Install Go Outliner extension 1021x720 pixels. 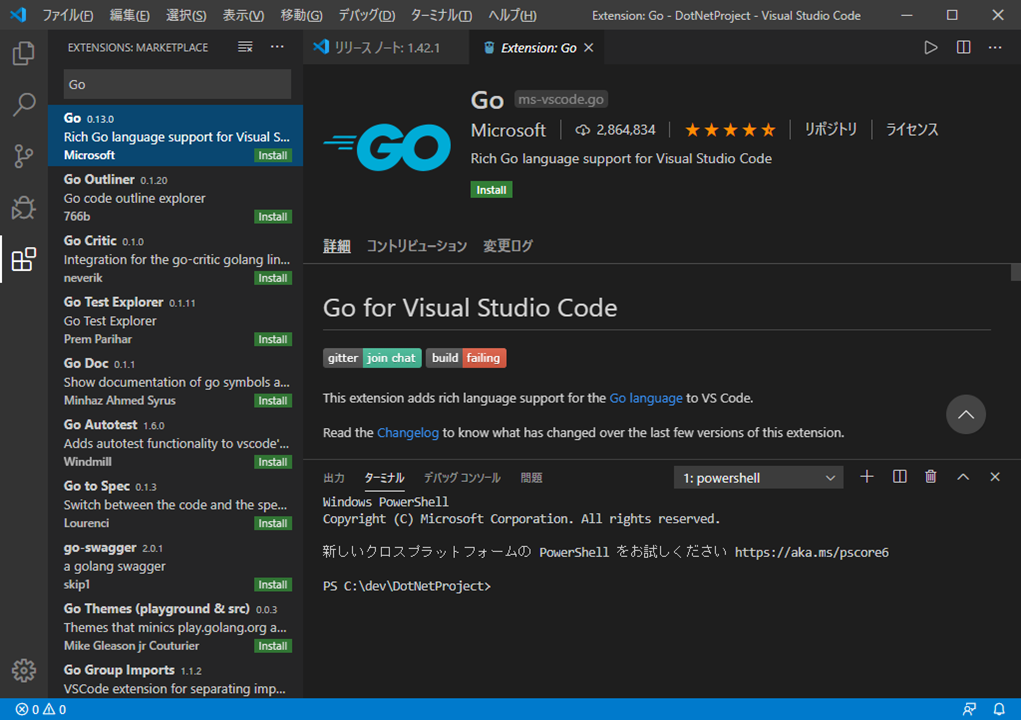click(273, 217)
